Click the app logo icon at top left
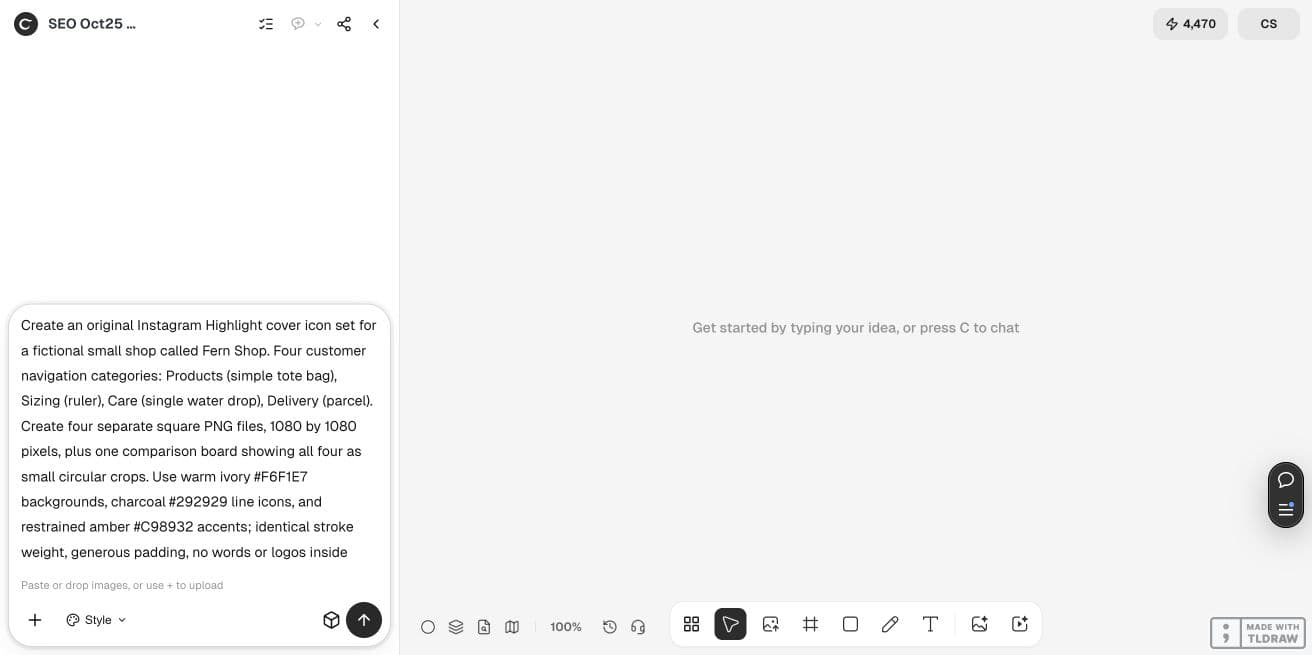This screenshot has width=1312, height=655. (26, 24)
